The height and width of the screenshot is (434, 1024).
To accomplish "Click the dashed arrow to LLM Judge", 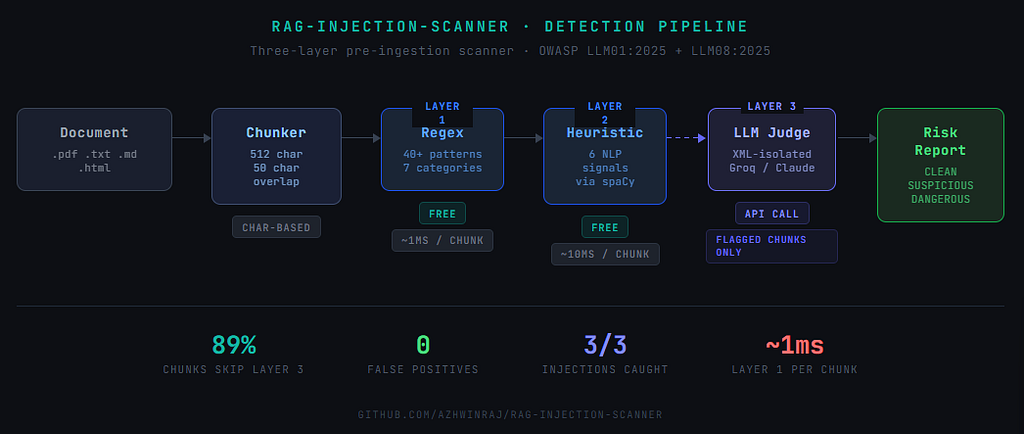I will 687,138.
